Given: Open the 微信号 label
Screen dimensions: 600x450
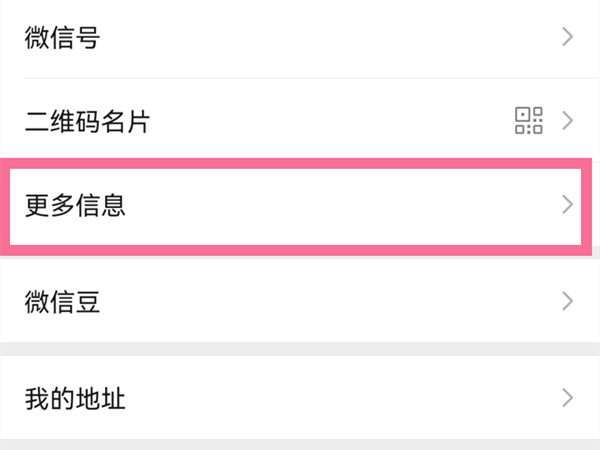Looking at the screenshot, I should point(62,38).
